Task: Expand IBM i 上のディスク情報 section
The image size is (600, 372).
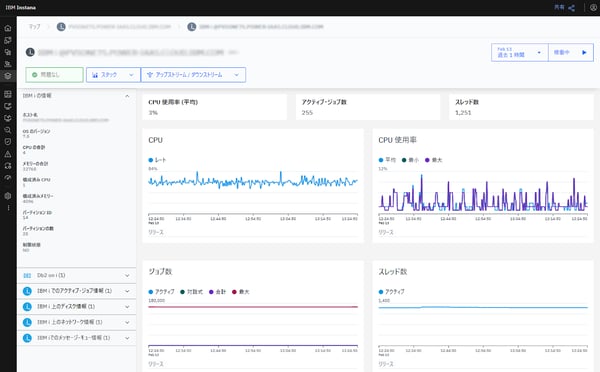Action: 77,307
